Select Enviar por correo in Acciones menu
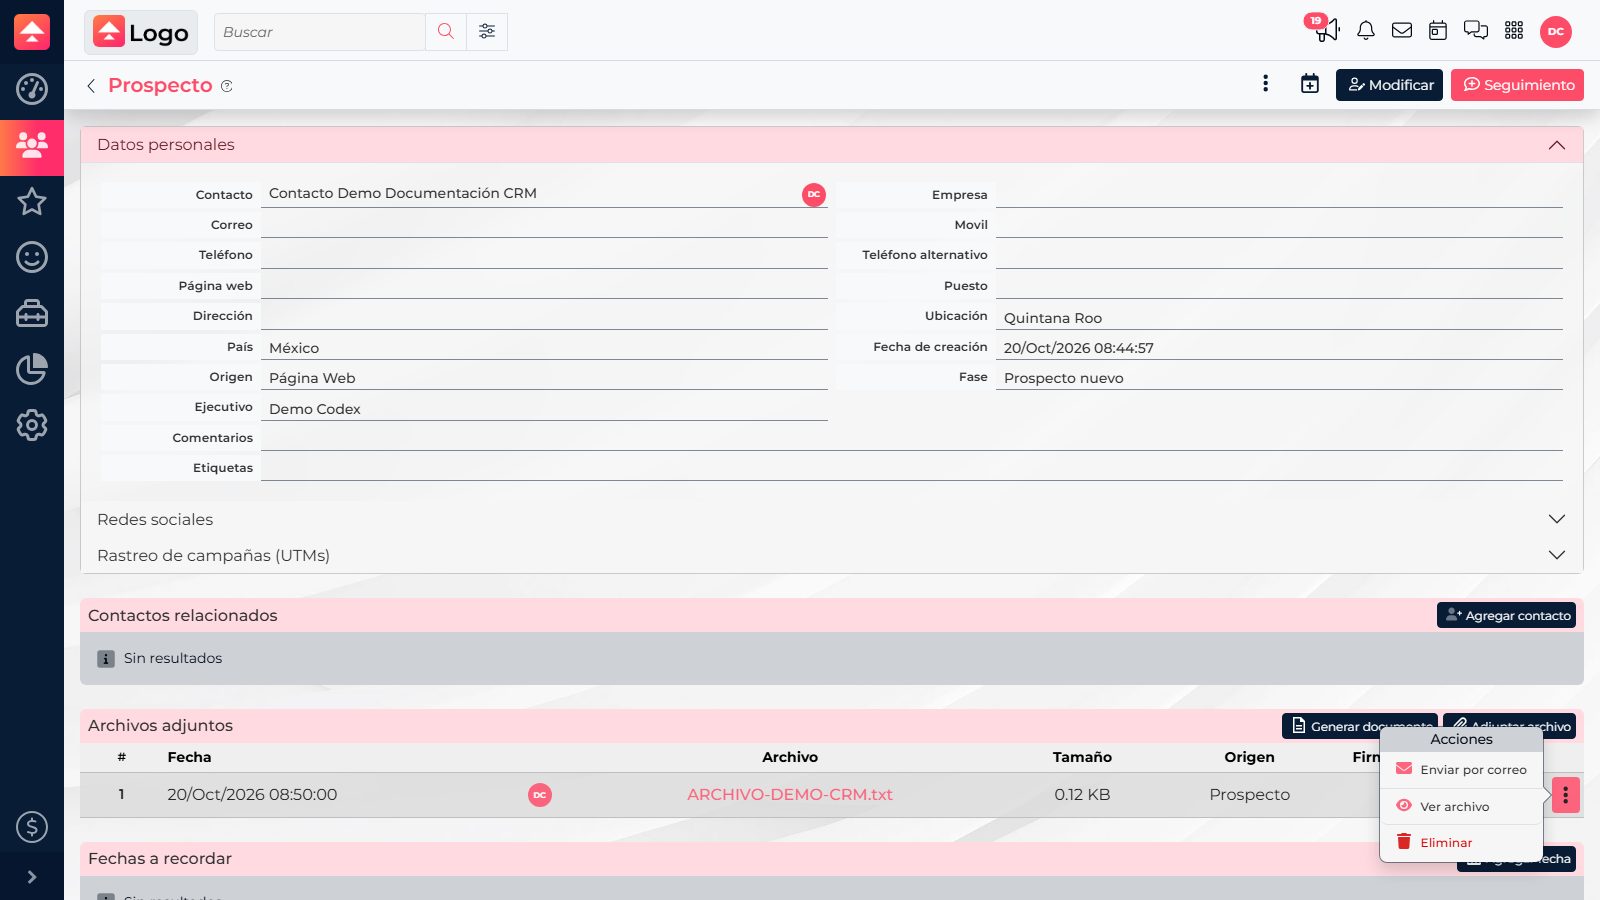The height and width of the screenshot is (900, 1600). (1462, 770)
